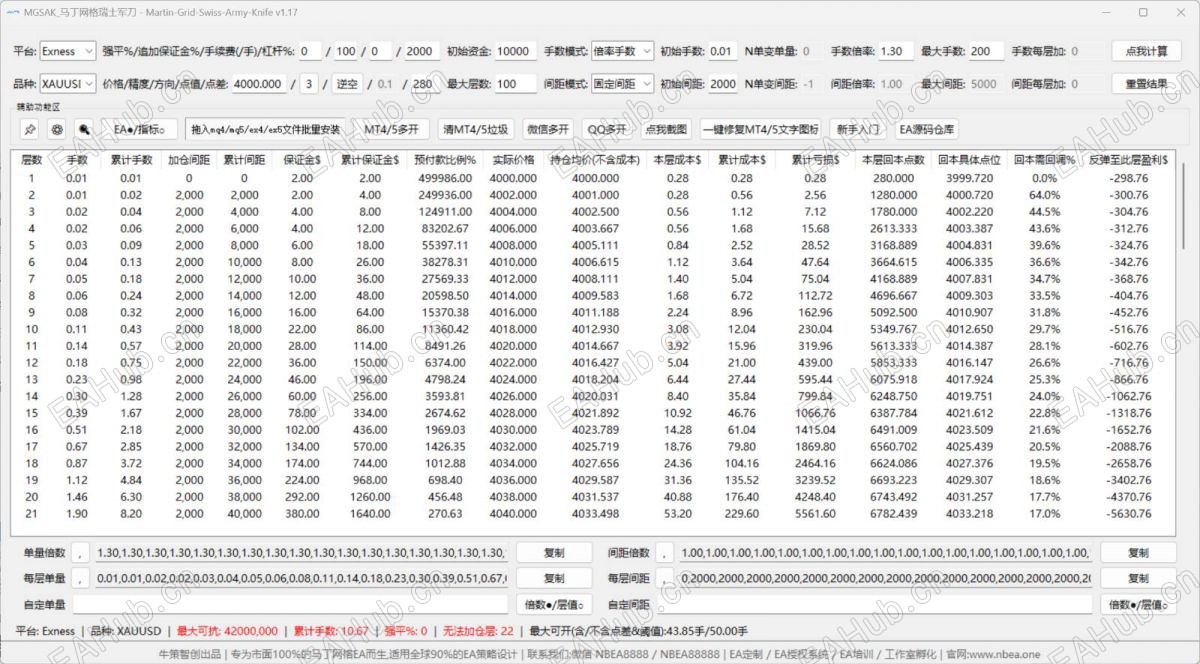Viewport: 1200px width, 664px height.
Task: Open the 品种 XAUUSD dropdown
Action: pos(68,84)
